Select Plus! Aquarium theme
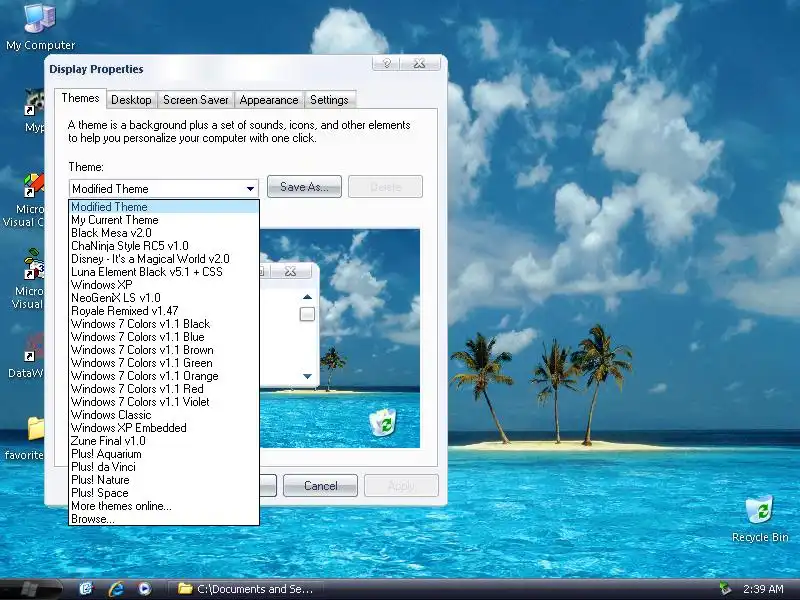Screen dimensions: 800x600 (164, 454)
